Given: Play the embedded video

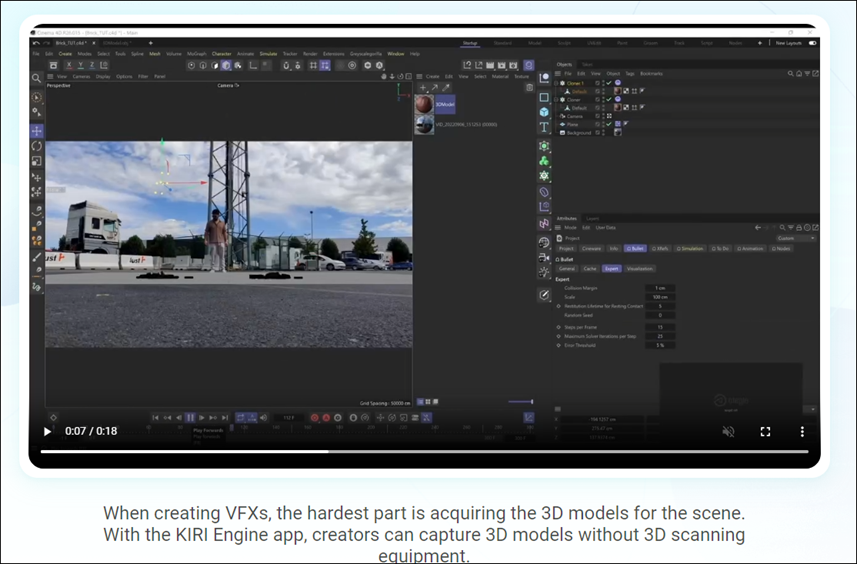Looking at the screenshot, I should coord(47,432).
